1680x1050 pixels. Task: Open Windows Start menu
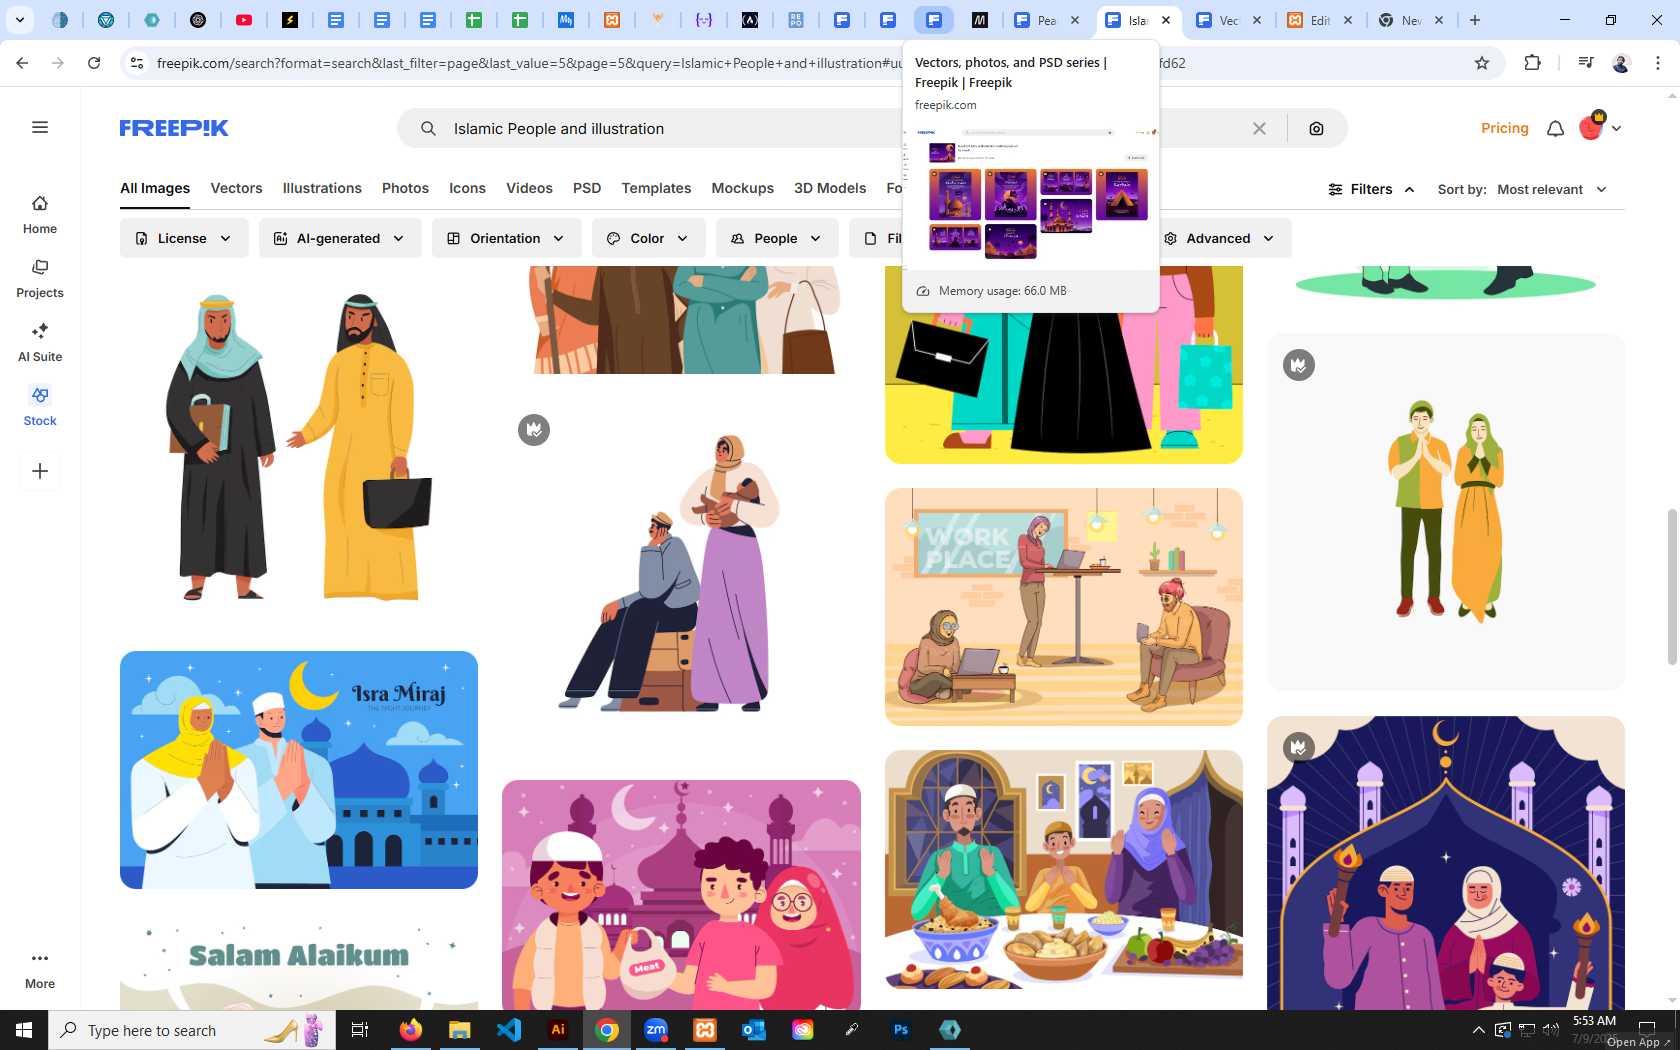[x=24, y=1030]
